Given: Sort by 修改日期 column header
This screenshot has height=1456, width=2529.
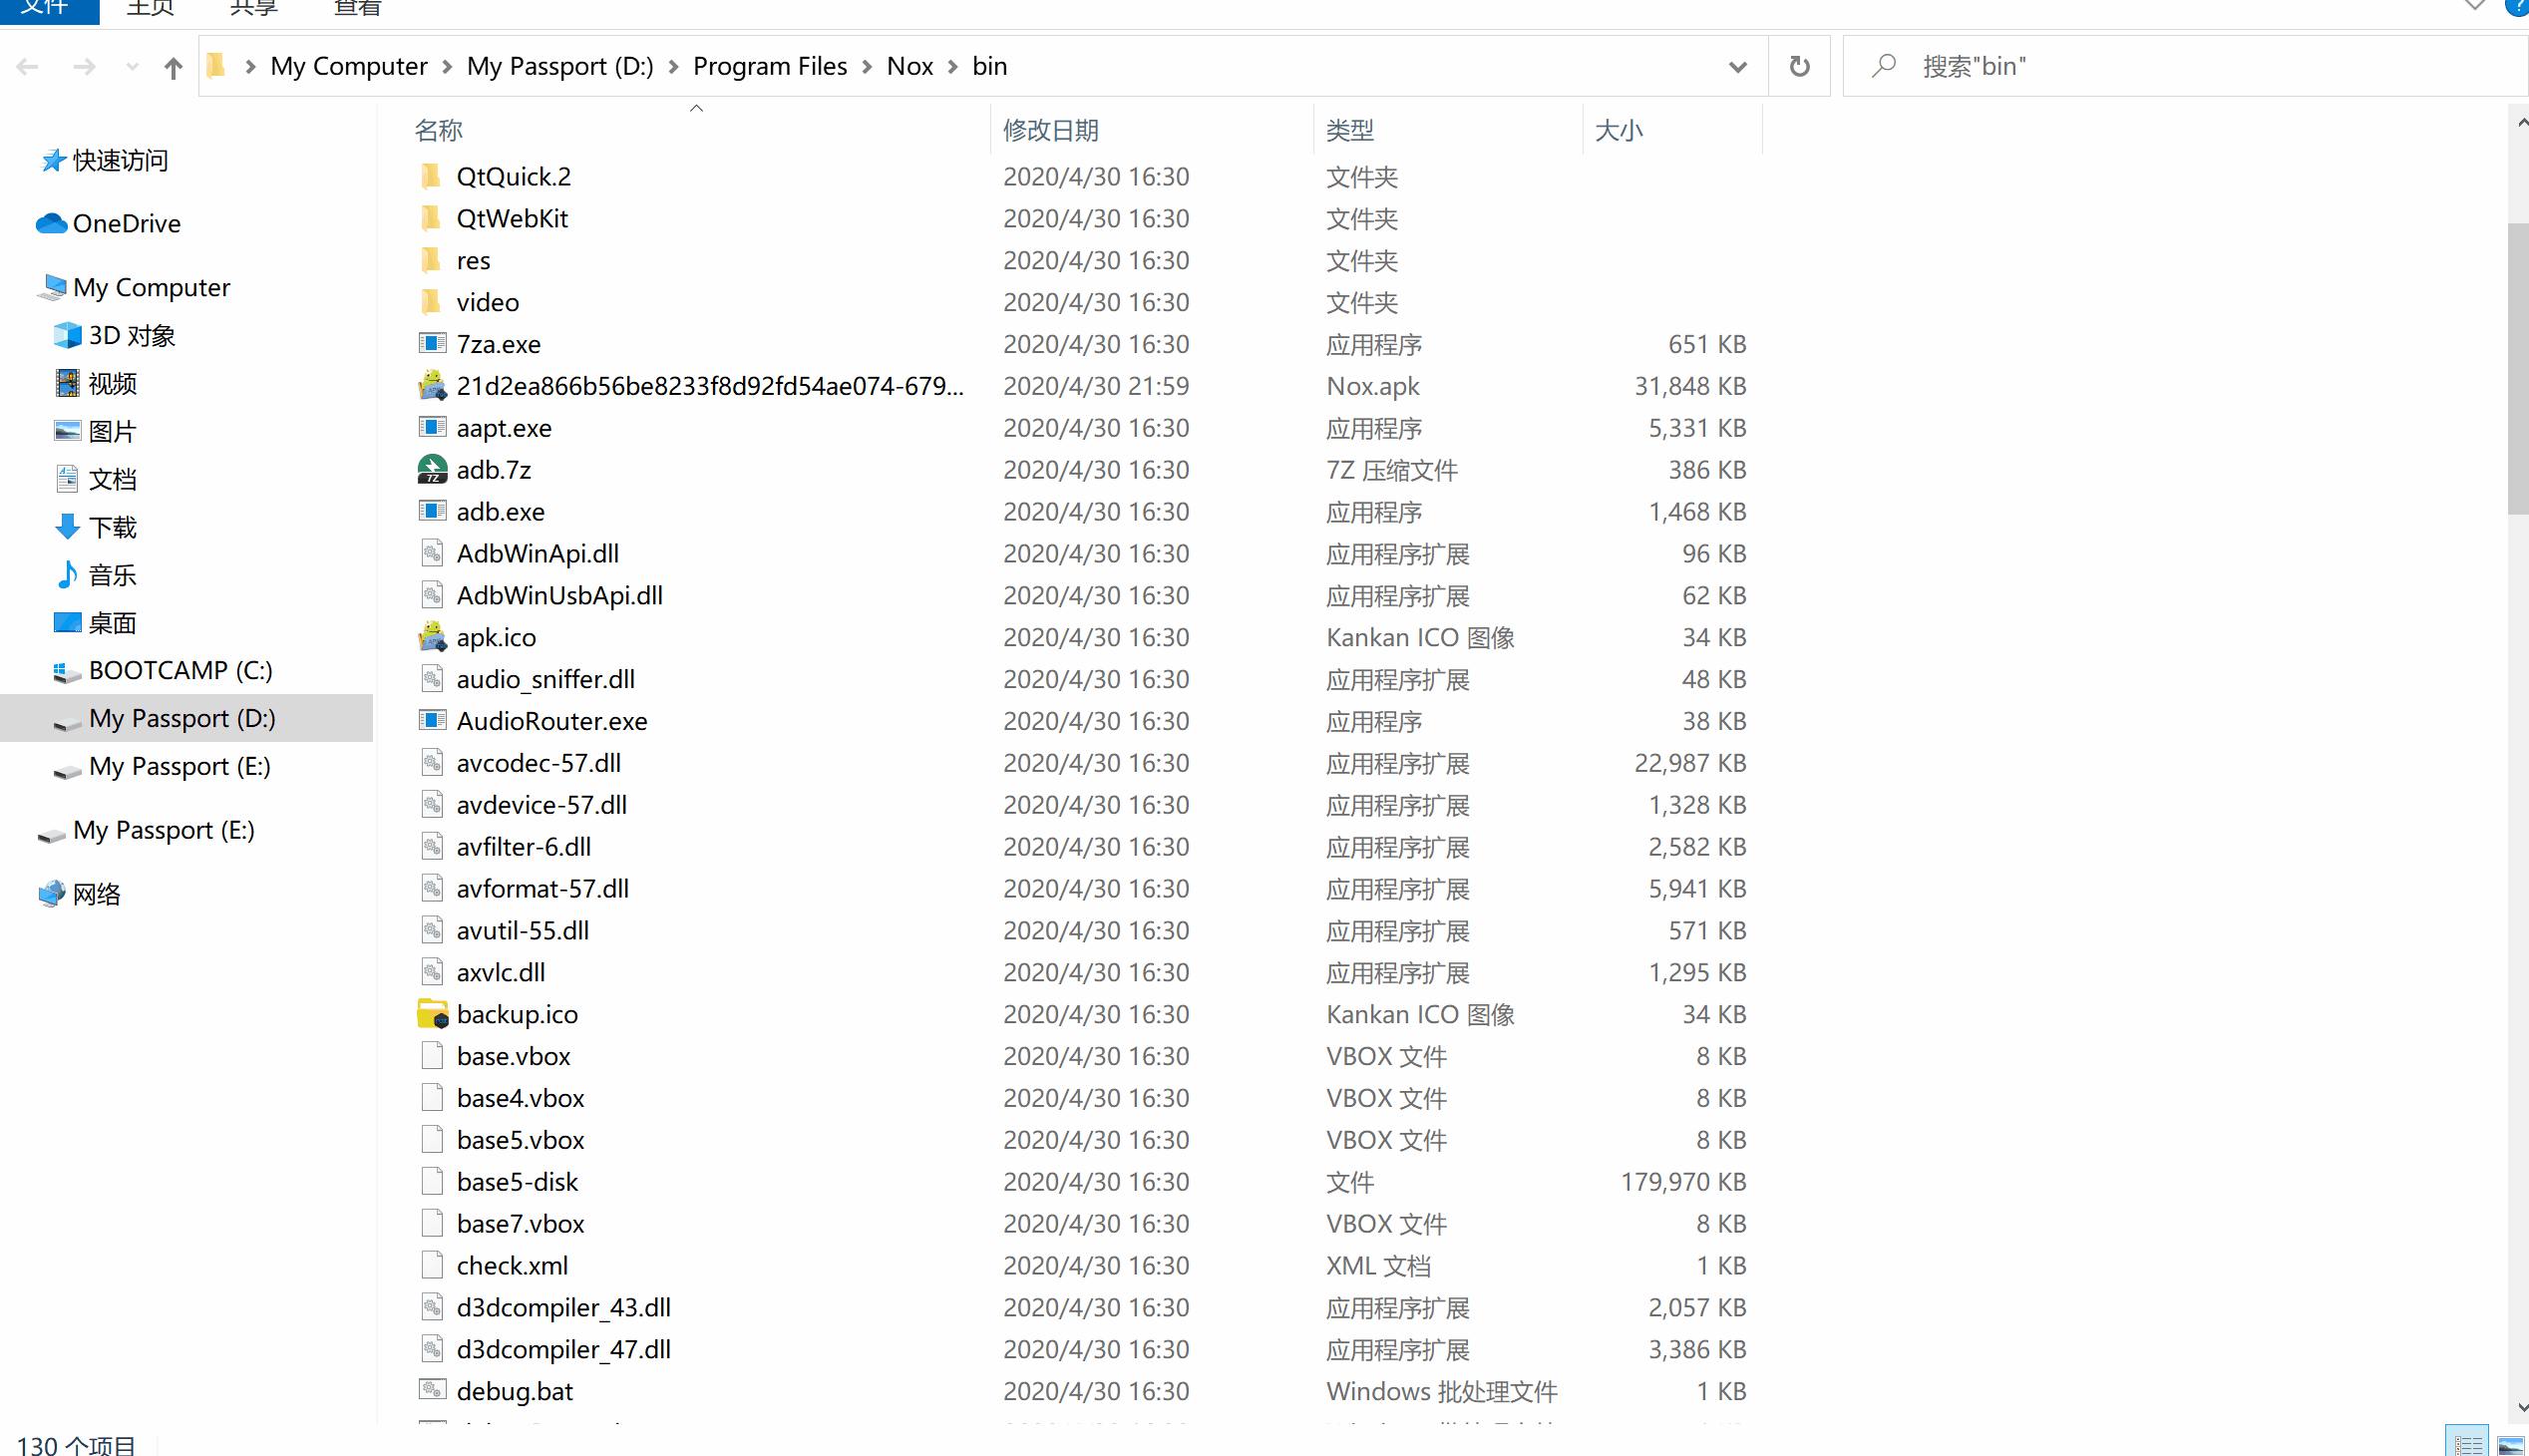Looking at the screenshot, I should point(1051,130).
